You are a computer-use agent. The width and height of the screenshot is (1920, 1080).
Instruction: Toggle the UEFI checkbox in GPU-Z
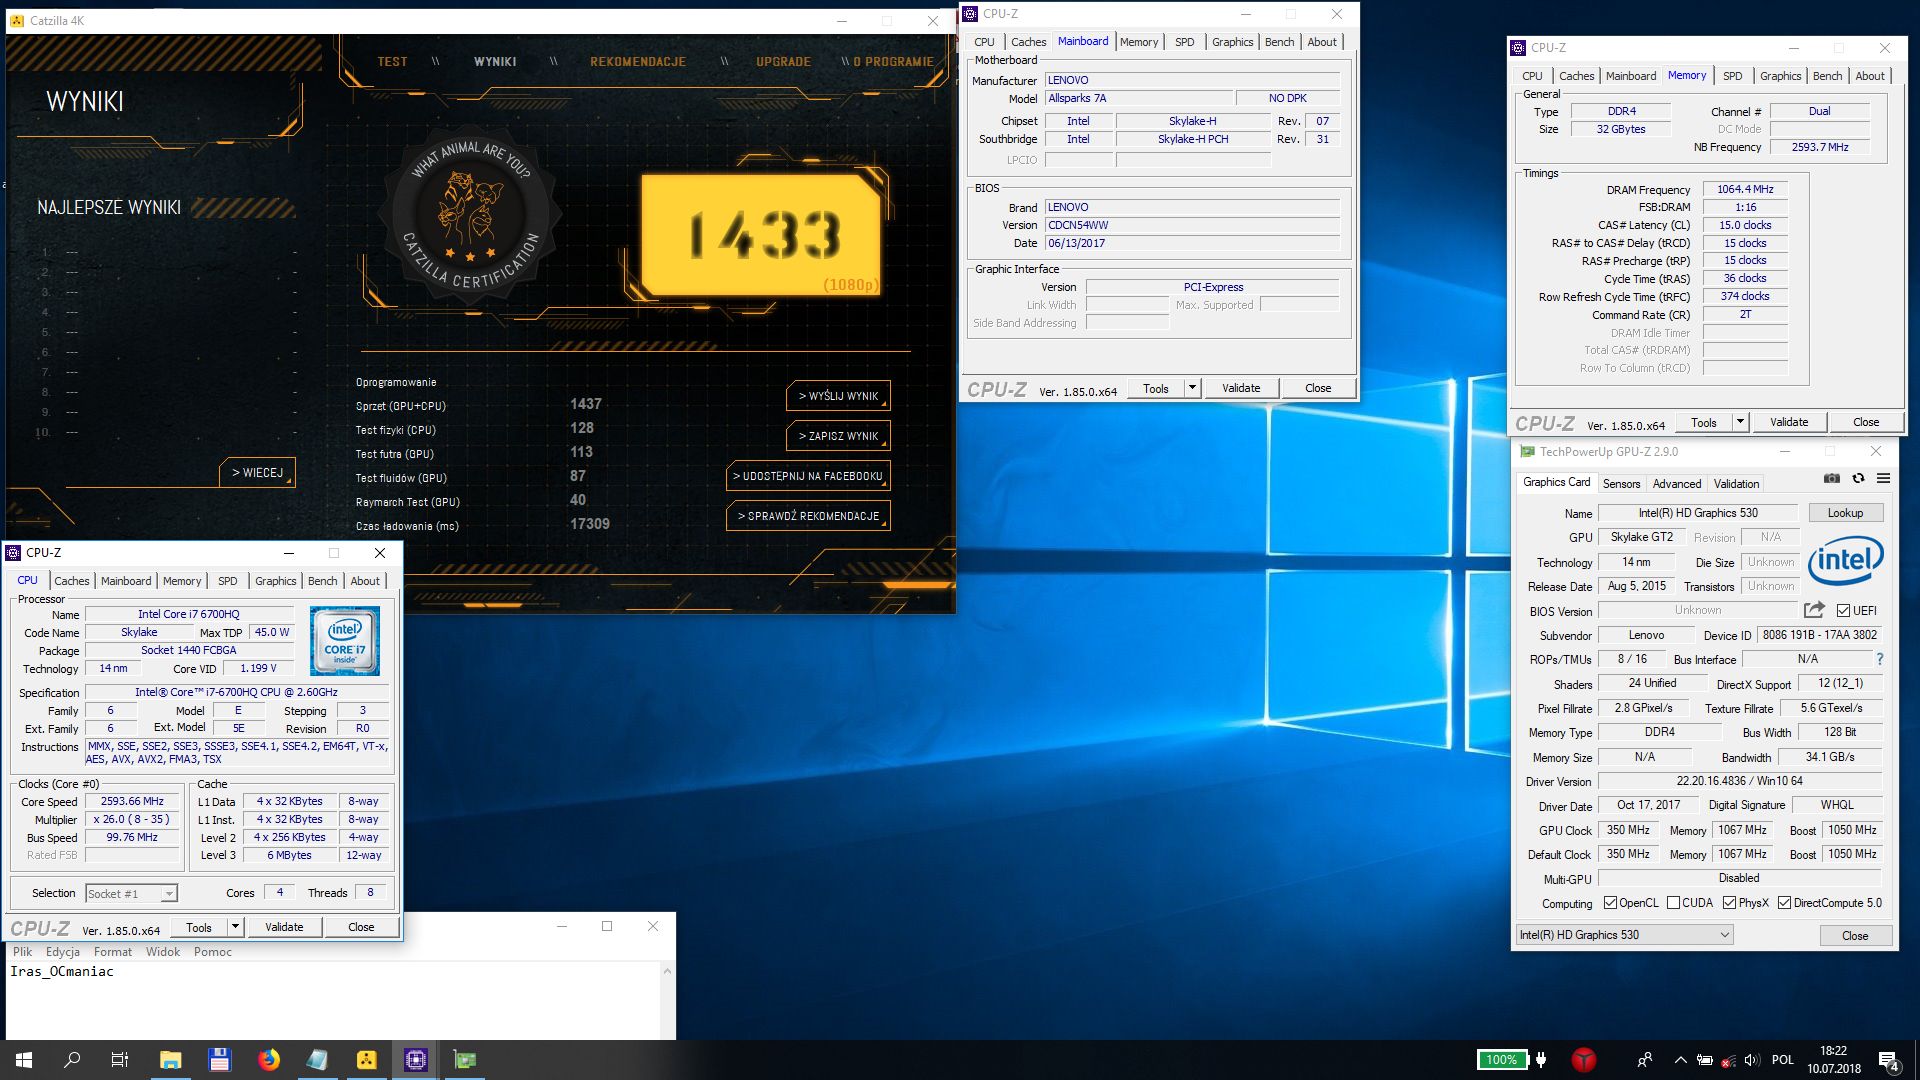(1842, 611)
